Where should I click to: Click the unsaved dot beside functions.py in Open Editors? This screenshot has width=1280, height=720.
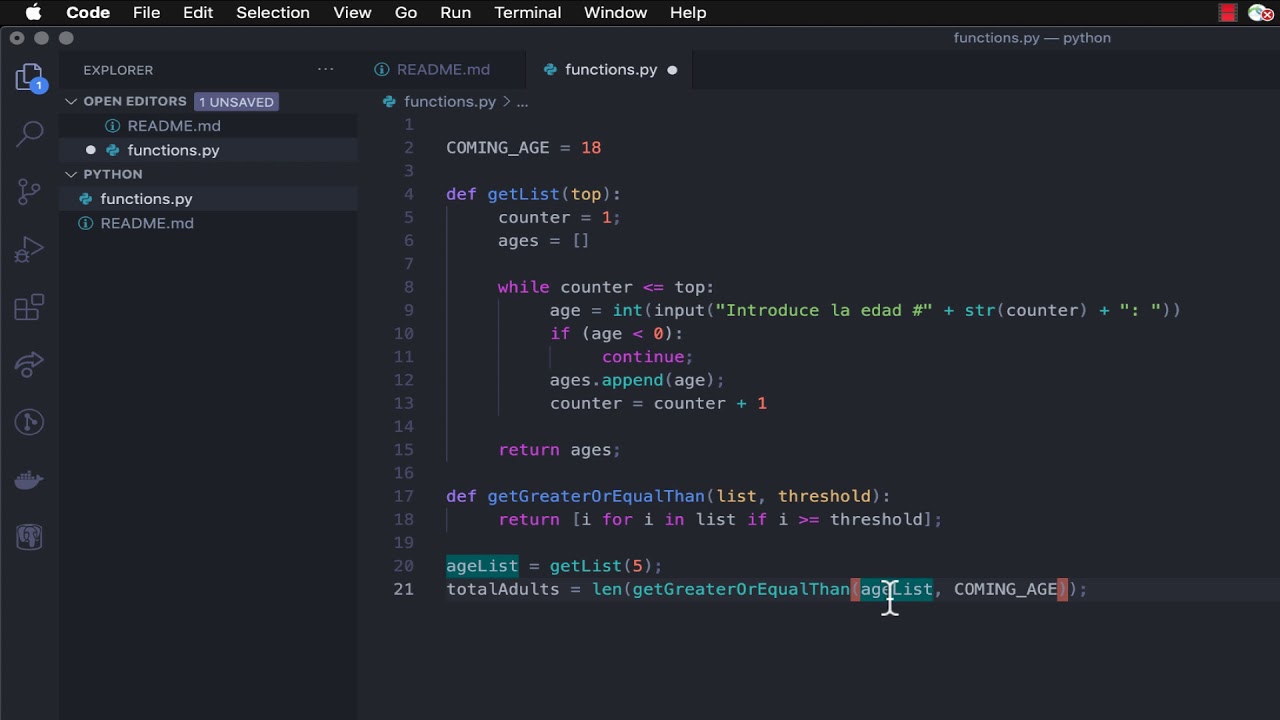pos(90,150)
